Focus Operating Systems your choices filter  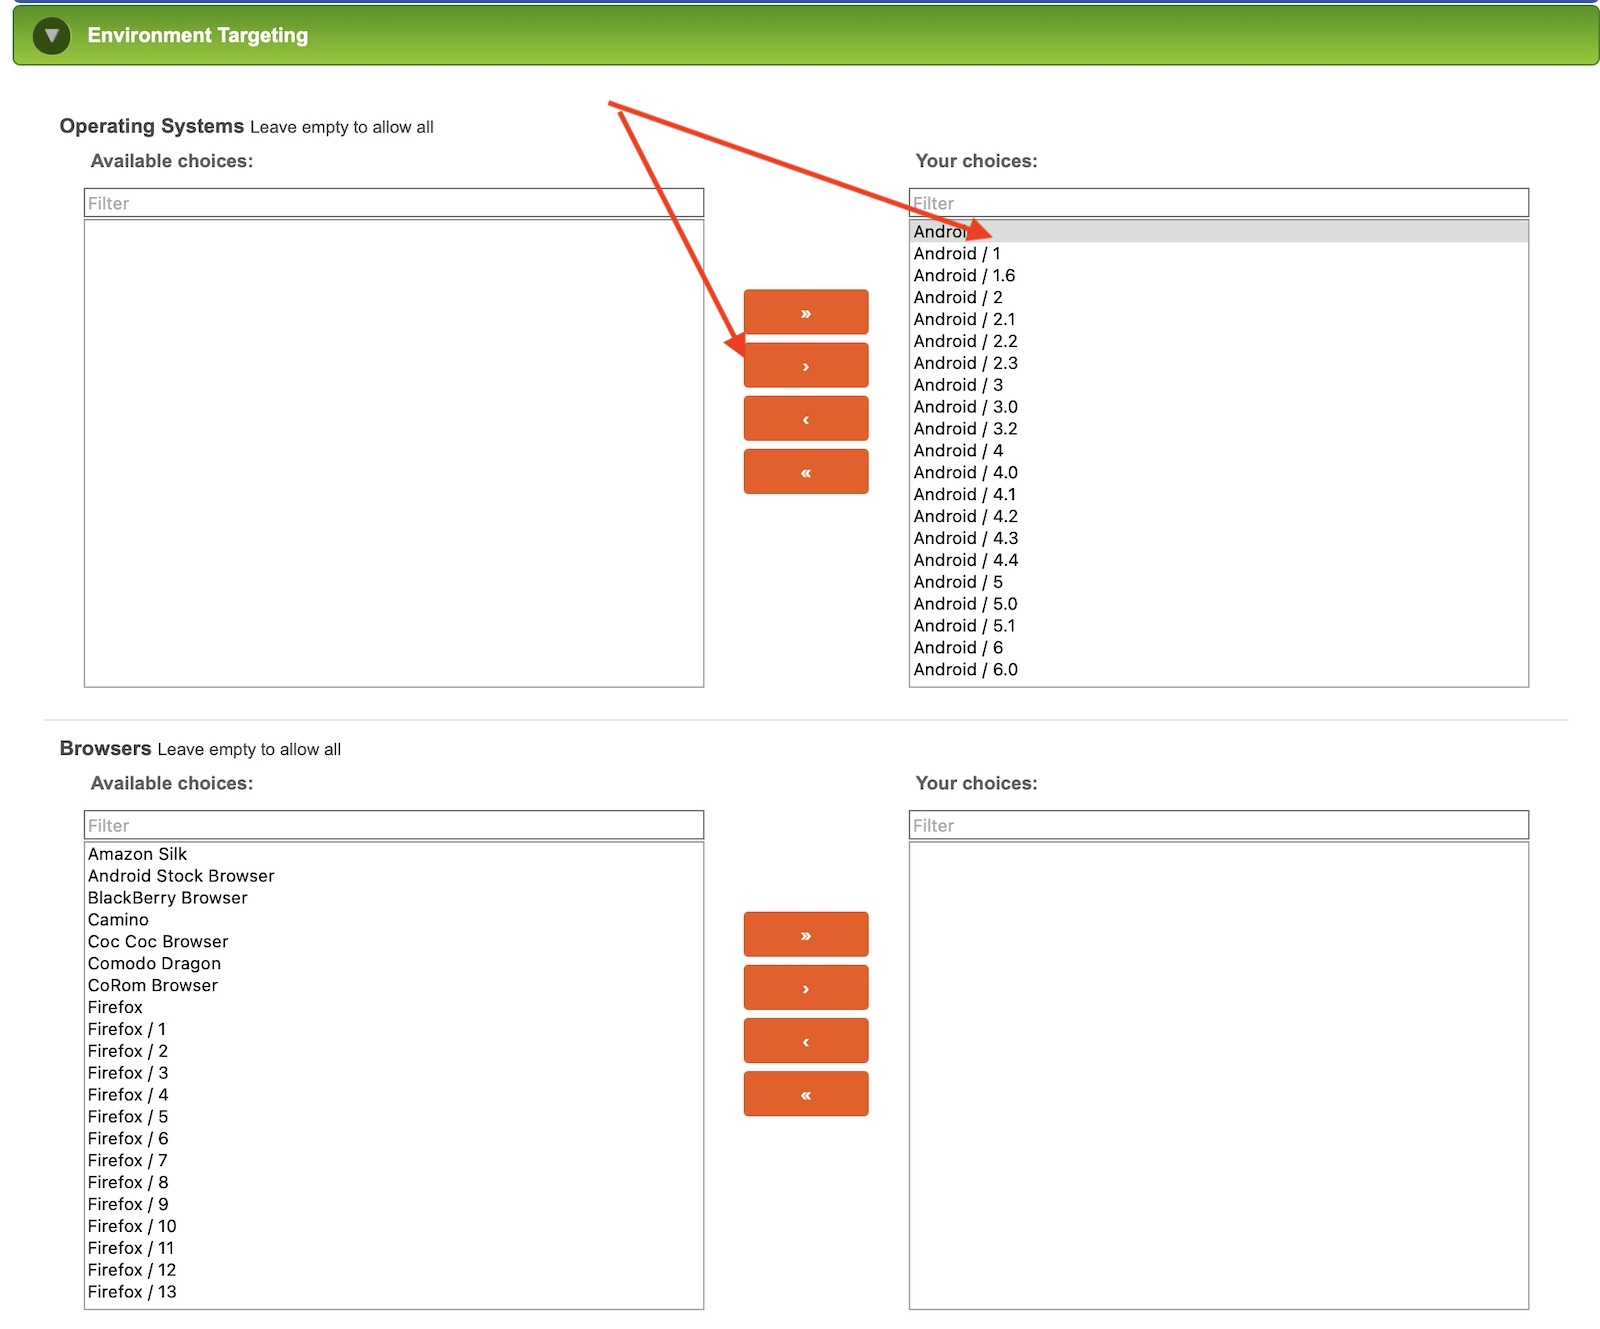click(x=1218, y=203)
